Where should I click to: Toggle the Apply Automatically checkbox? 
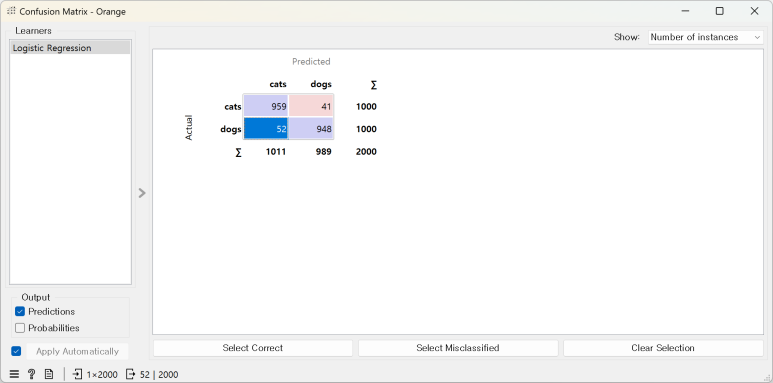16,351
